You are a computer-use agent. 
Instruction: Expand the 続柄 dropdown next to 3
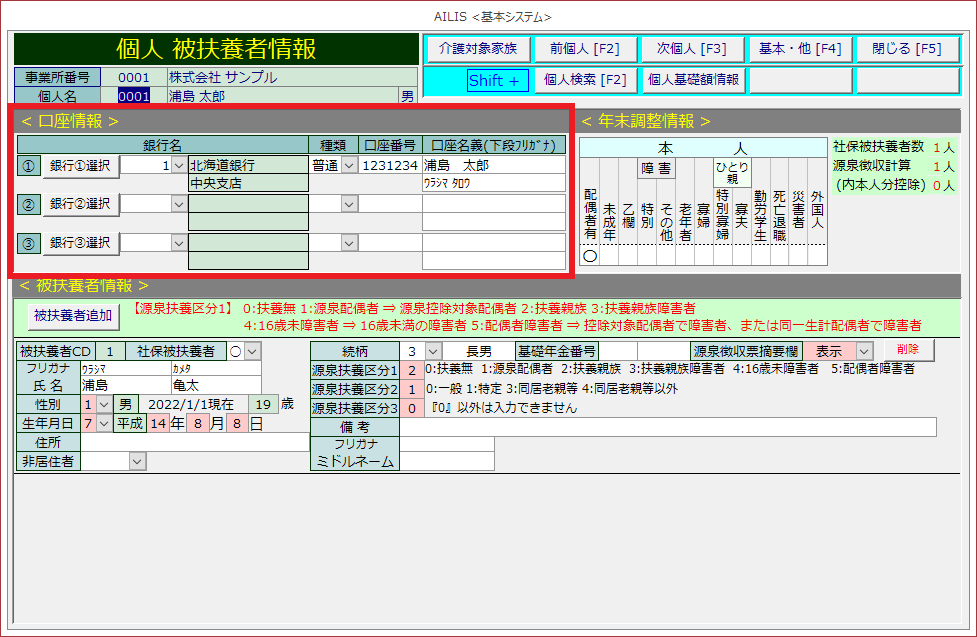pyautogui.click(x=432, y=351)
